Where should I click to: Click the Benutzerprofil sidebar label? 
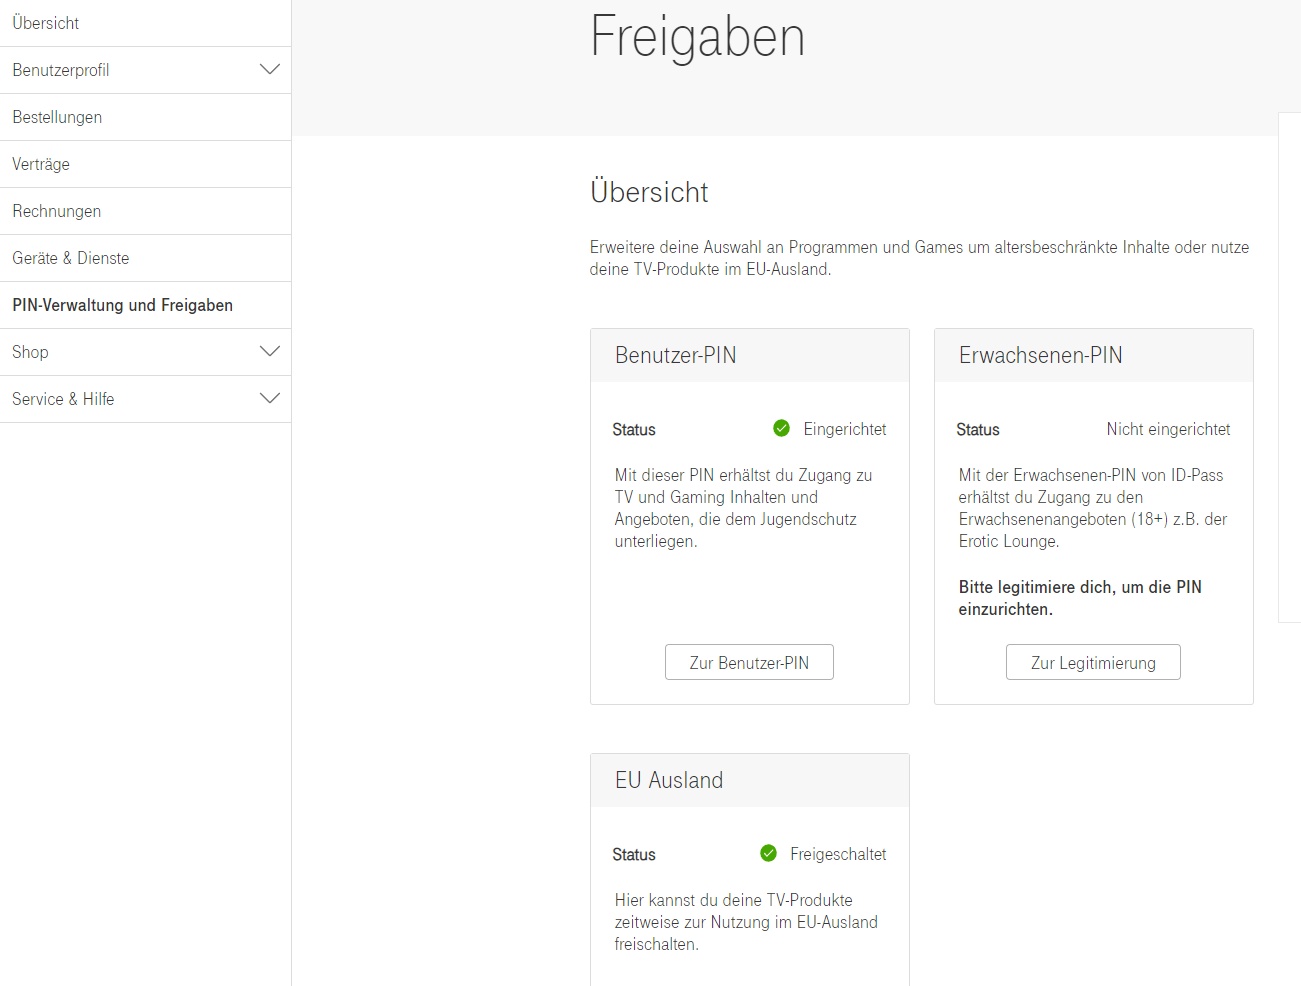[61, 70]
